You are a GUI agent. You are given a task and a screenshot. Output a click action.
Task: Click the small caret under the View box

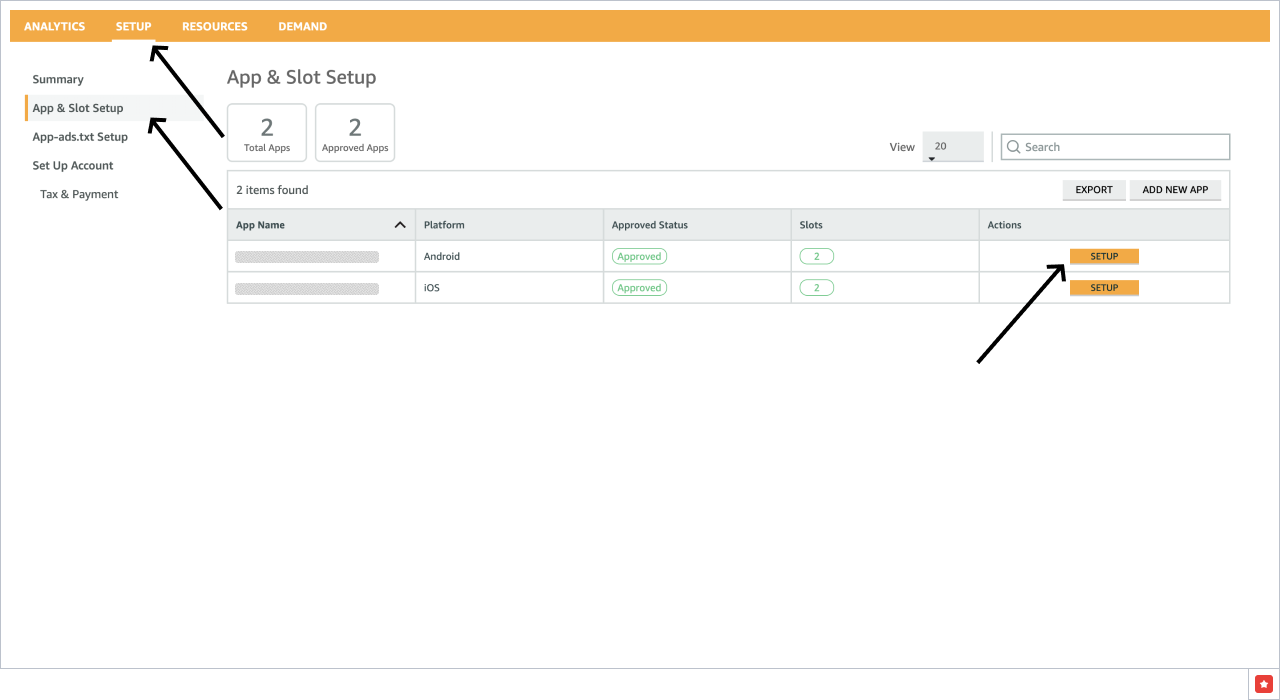pyautogui.click(x=932, y=157)
